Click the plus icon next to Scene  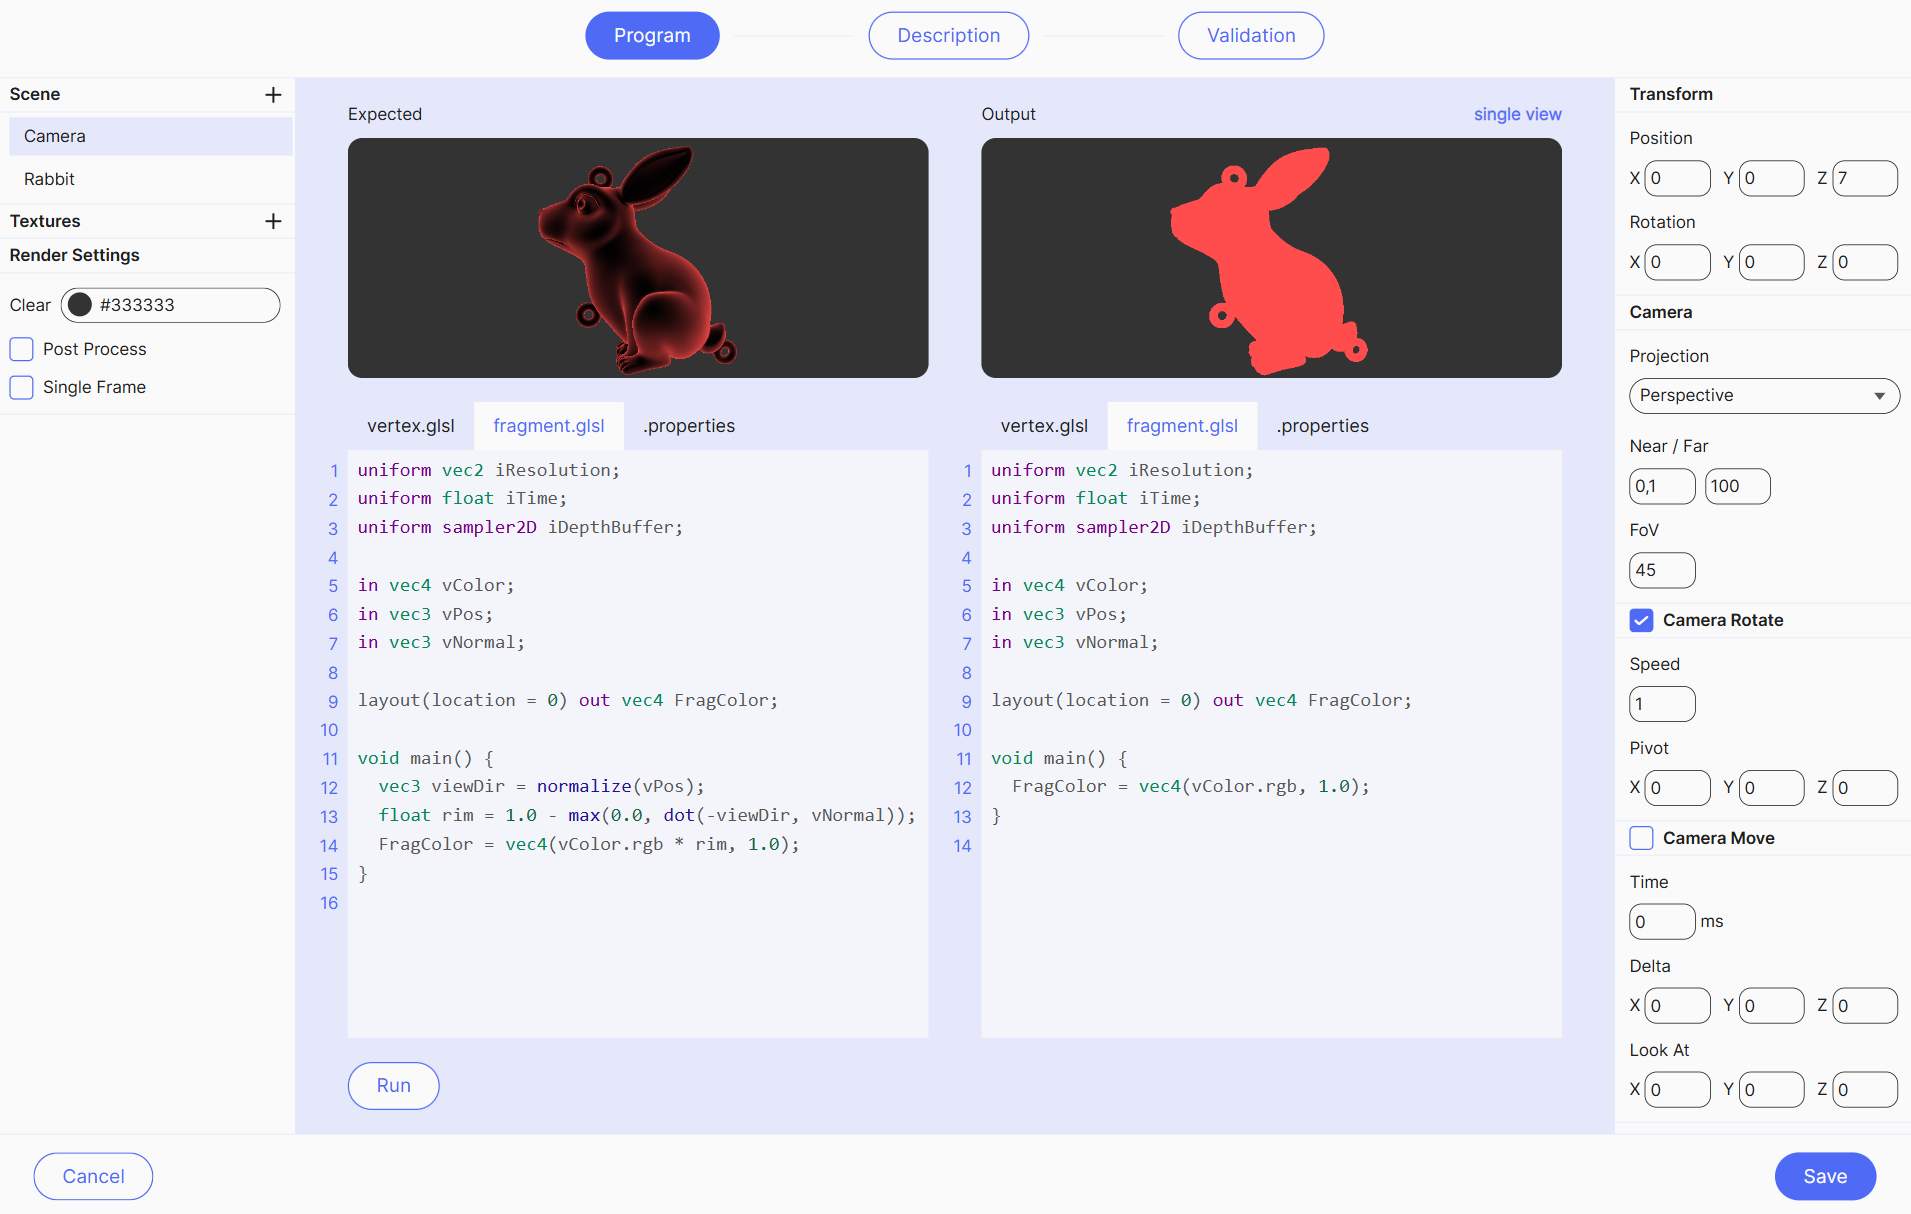tap(273, 95)
